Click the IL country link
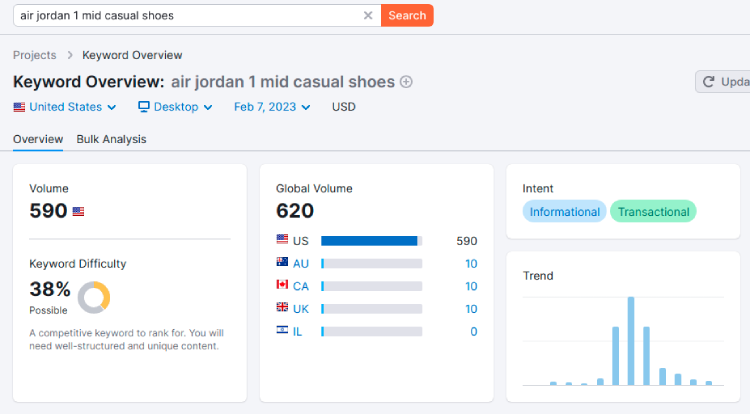Image resolution: width=750 pixels, height=414 pixels. (x=298, y=331)
